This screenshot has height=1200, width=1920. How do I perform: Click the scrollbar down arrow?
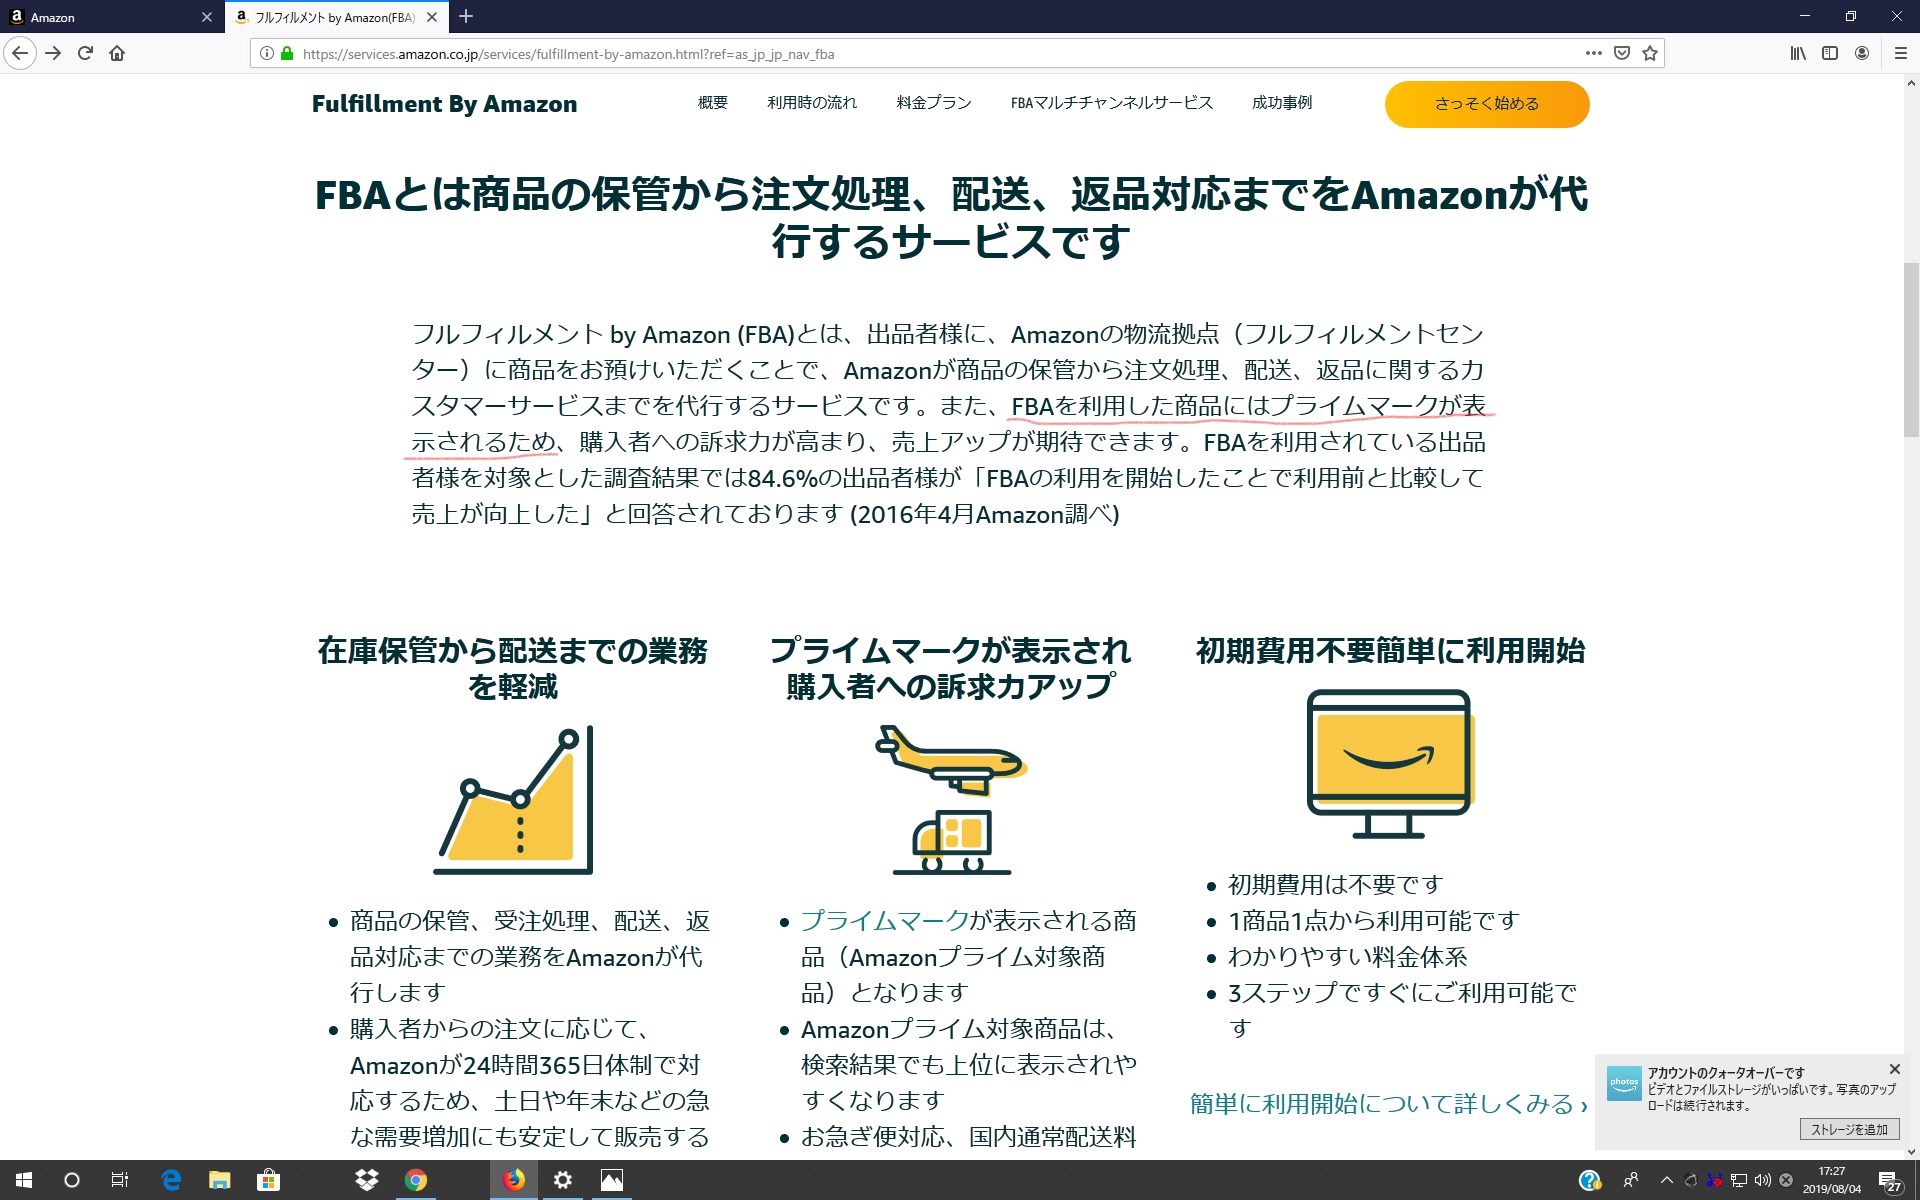pyautogui.click(x=1911, y=1152)
